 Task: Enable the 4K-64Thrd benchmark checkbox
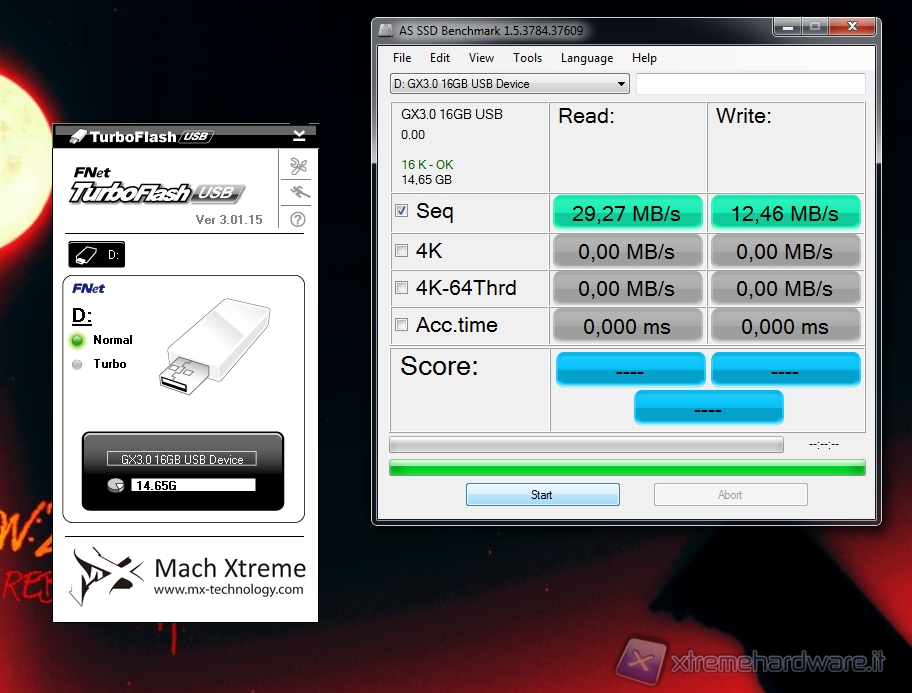tap(402, 288)
